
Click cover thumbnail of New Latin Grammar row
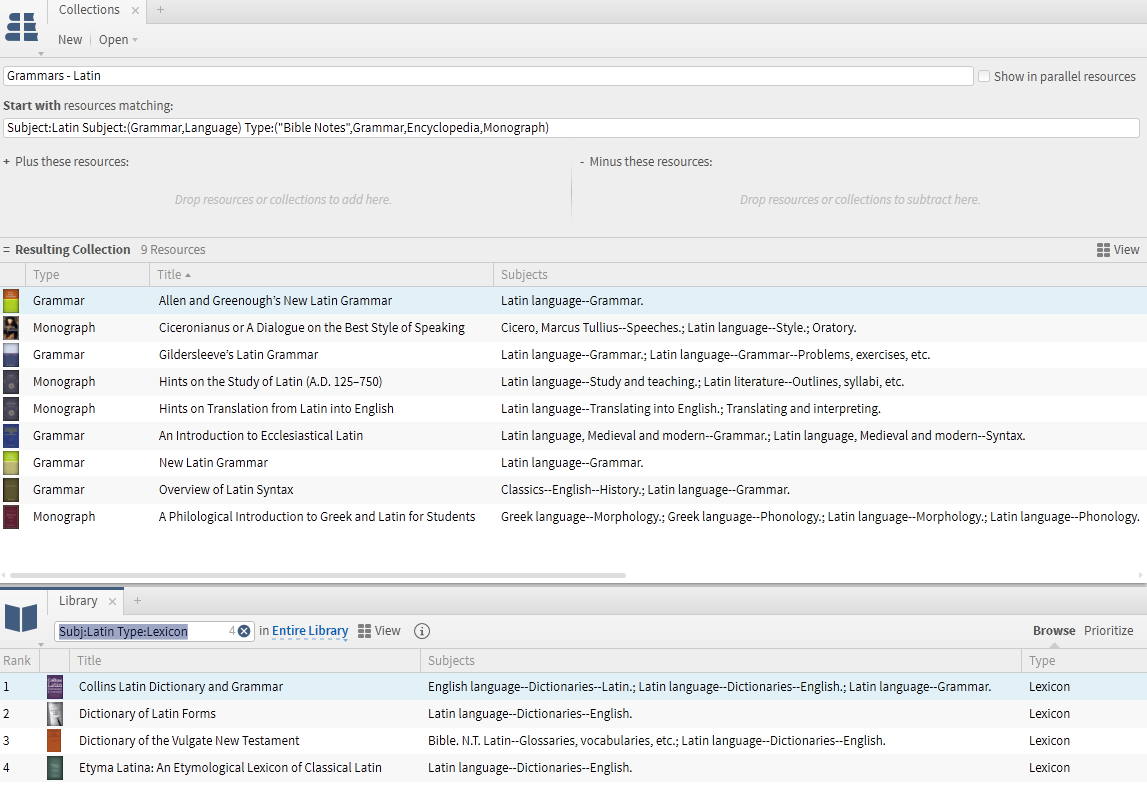(11, 463)
